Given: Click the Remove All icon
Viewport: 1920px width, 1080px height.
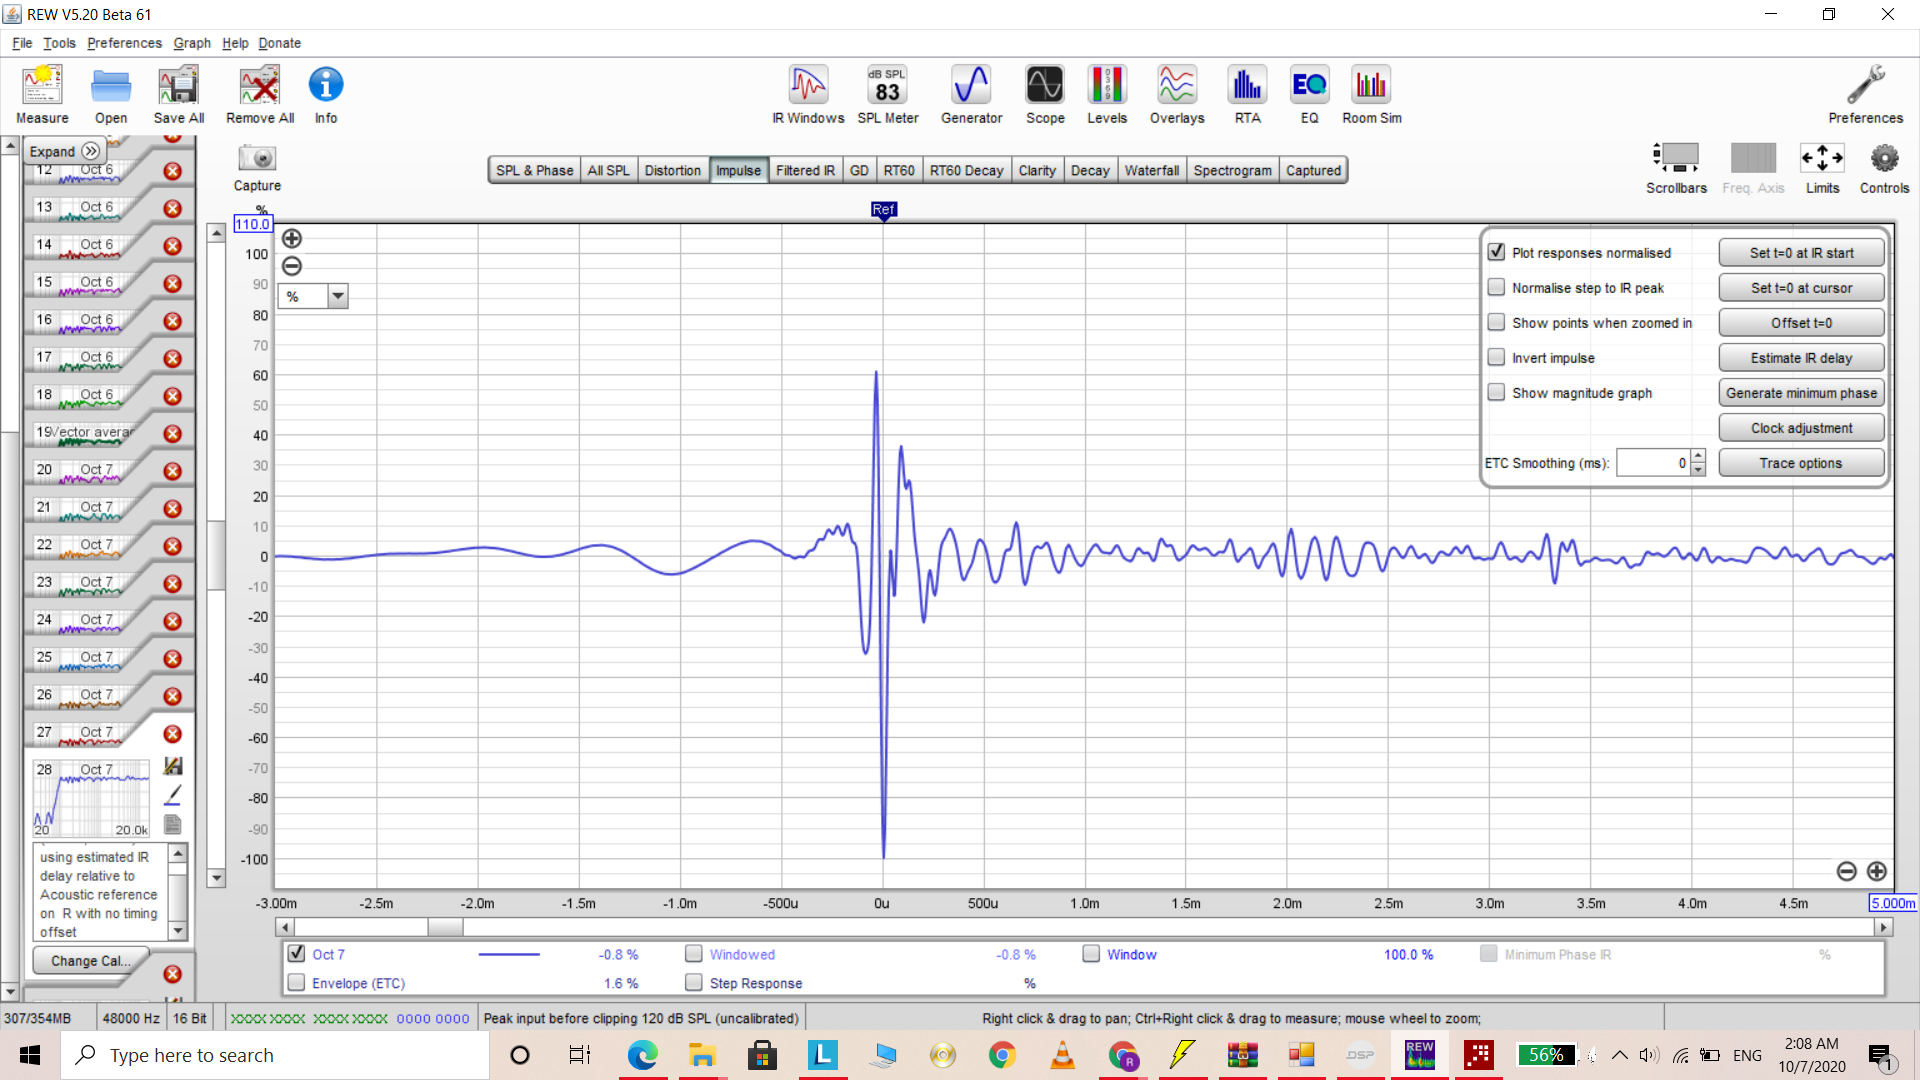Looking at the screenshot, I should pyautogui.click(x=260, y=95).
